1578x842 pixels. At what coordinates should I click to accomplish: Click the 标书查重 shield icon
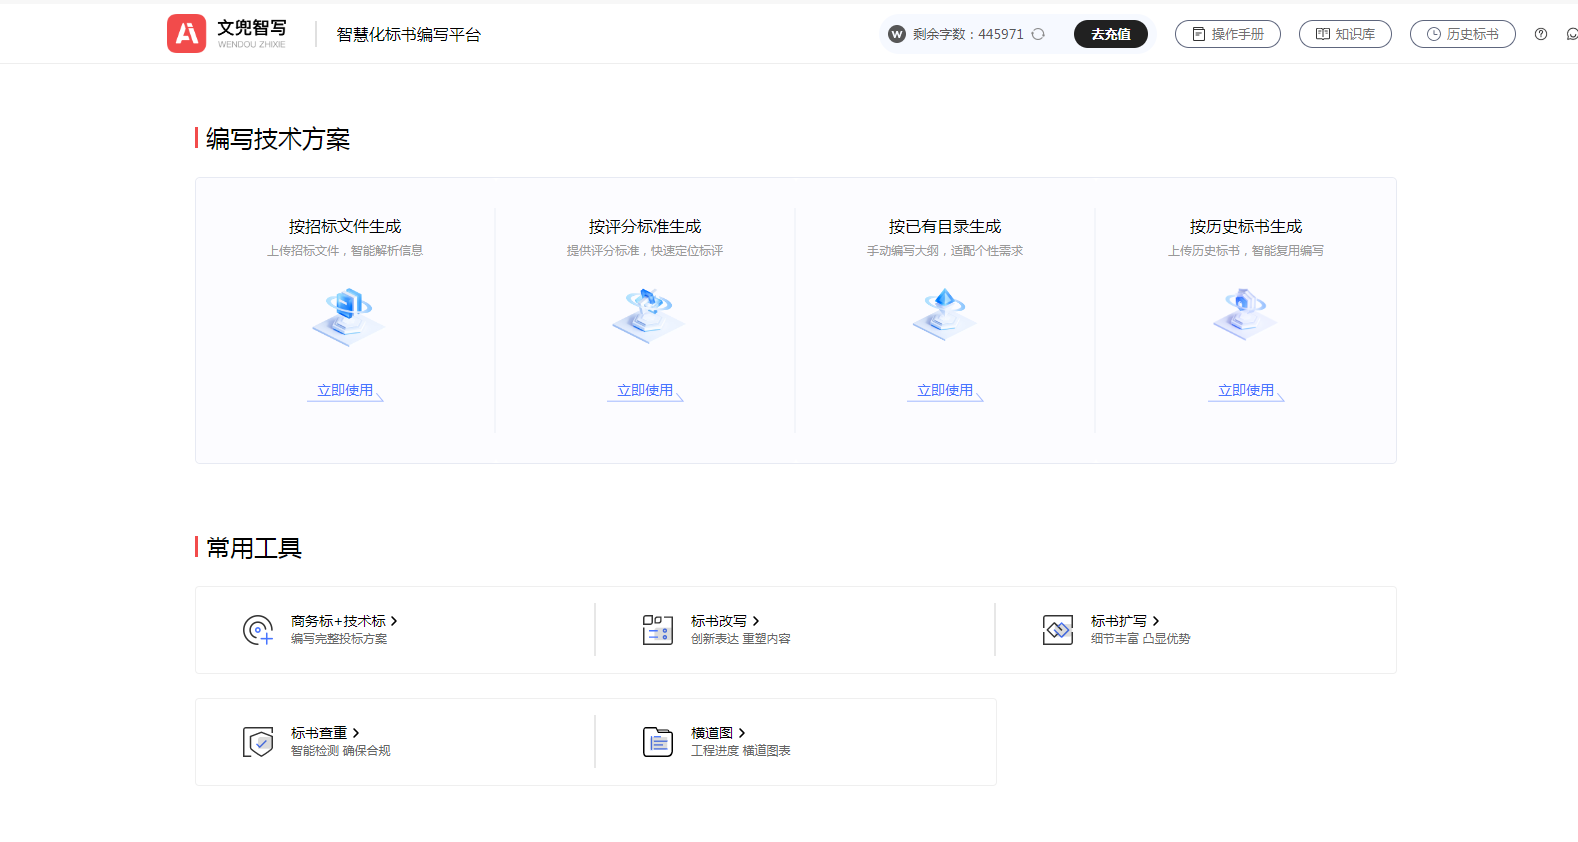[x=258, y=742]
